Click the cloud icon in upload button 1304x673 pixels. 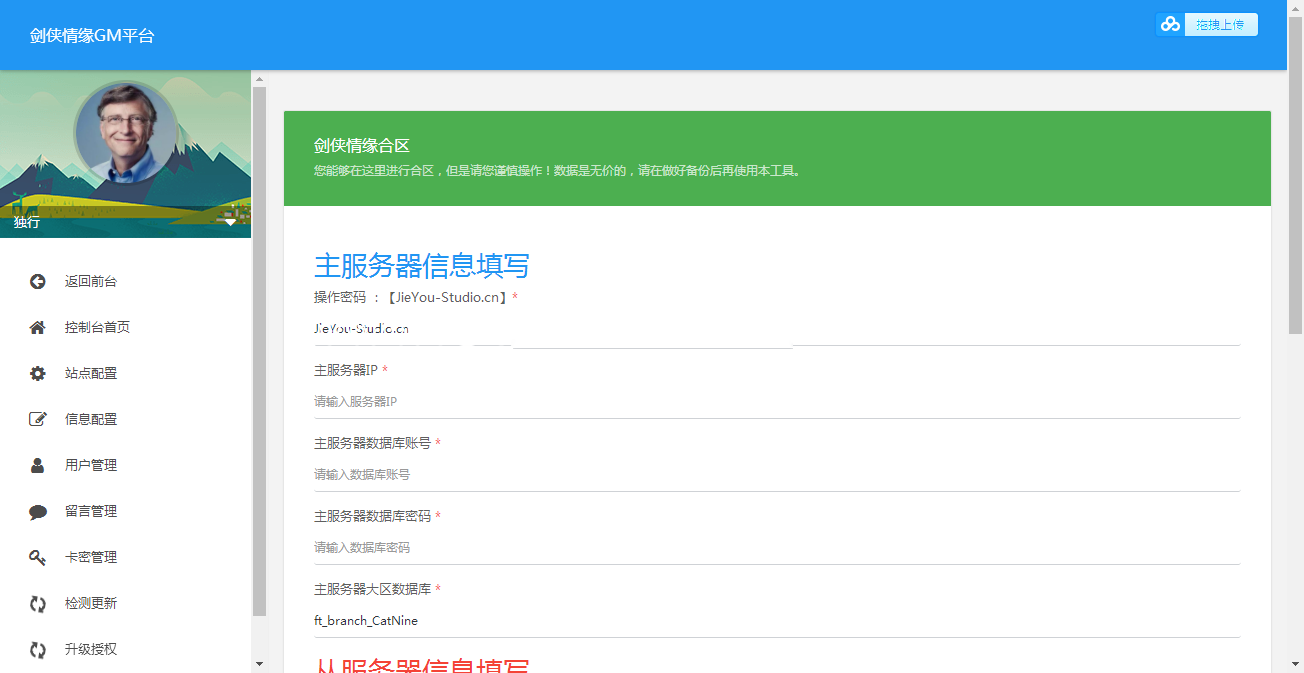[1170, 25]
